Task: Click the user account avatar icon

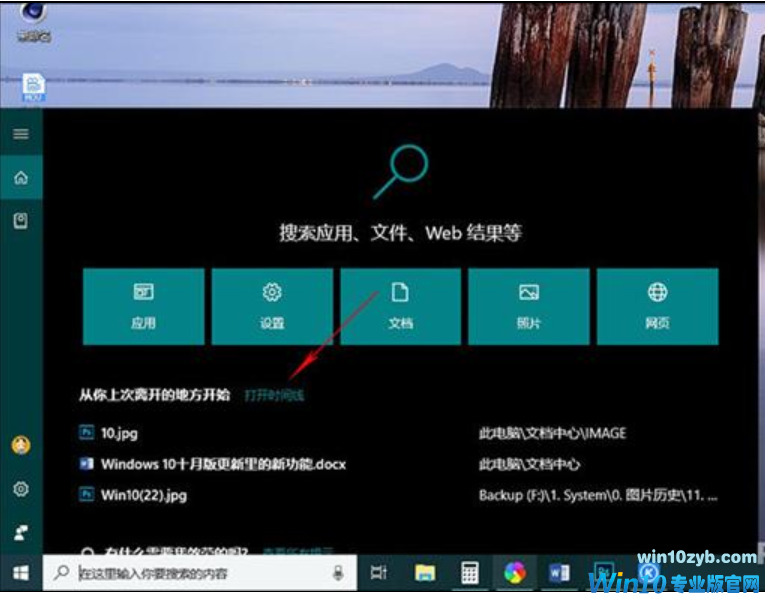Action: pyautogui.click(x=21, y=445)
